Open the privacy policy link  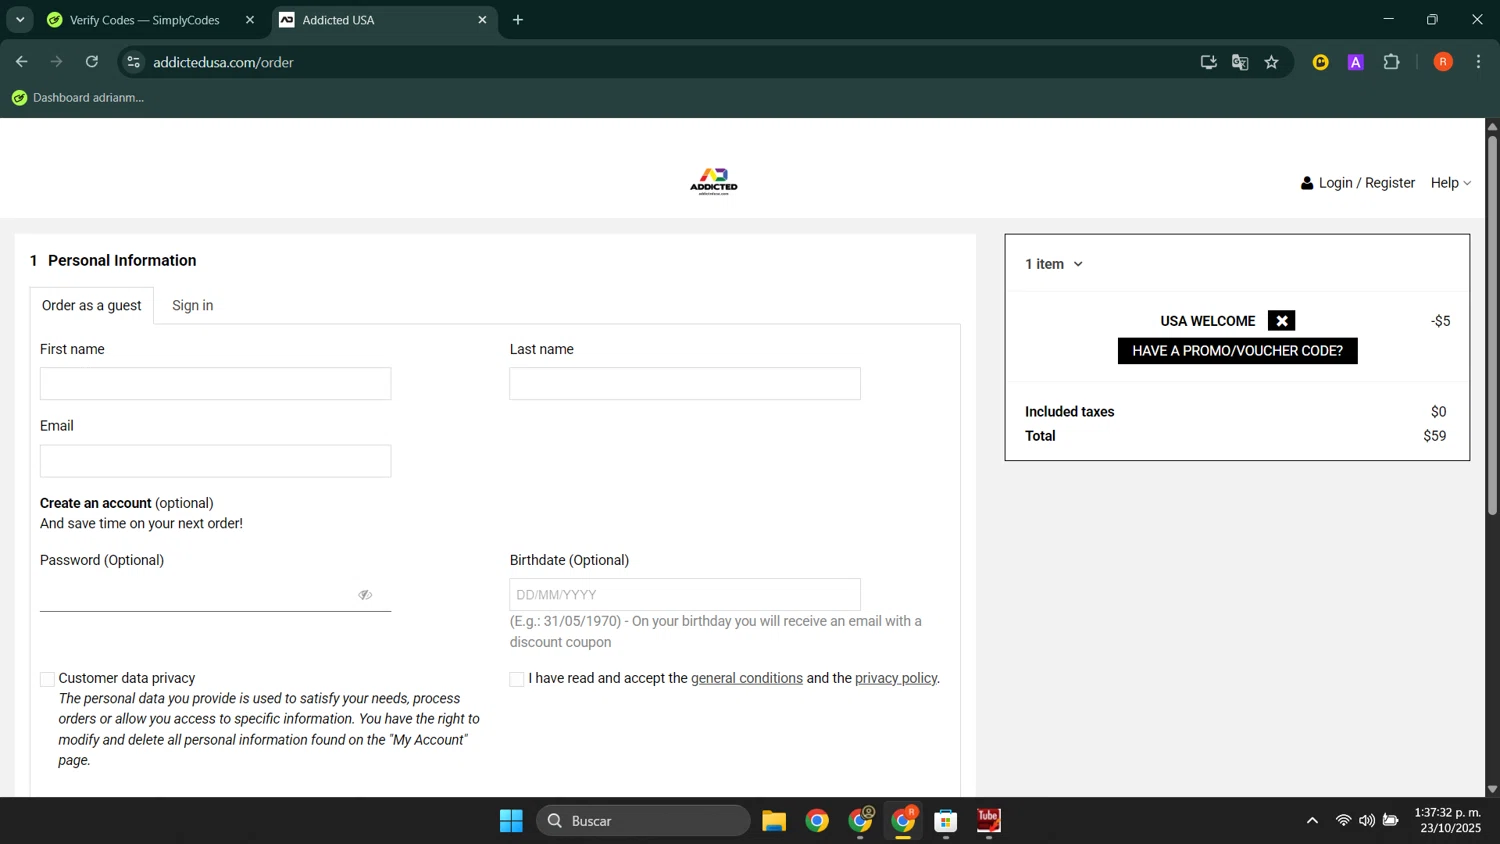pyautogui.click(x=896, y=679)
